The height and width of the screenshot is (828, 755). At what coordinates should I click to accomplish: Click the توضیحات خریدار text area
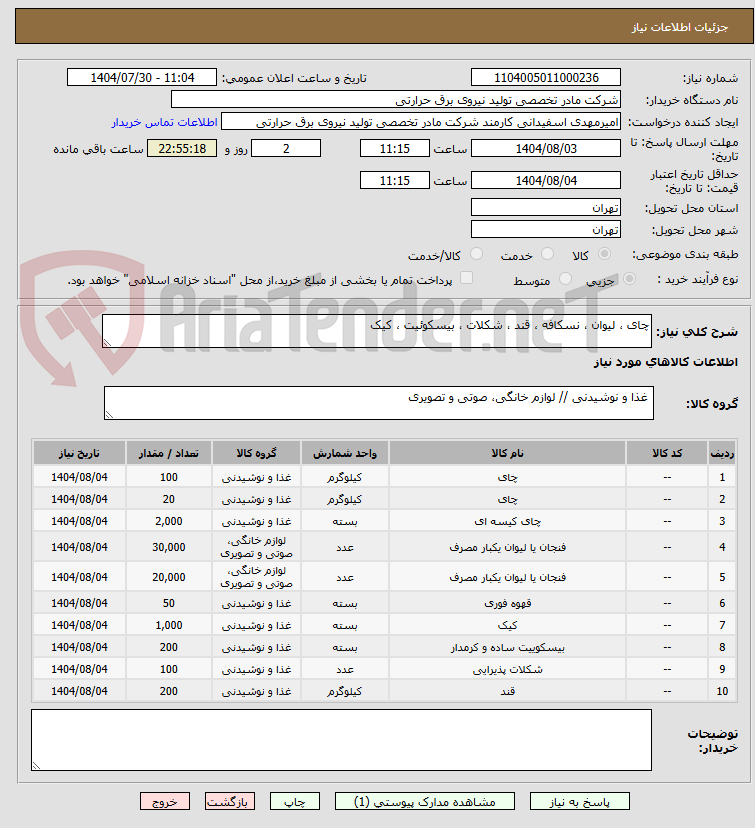[x=341, y=740]
